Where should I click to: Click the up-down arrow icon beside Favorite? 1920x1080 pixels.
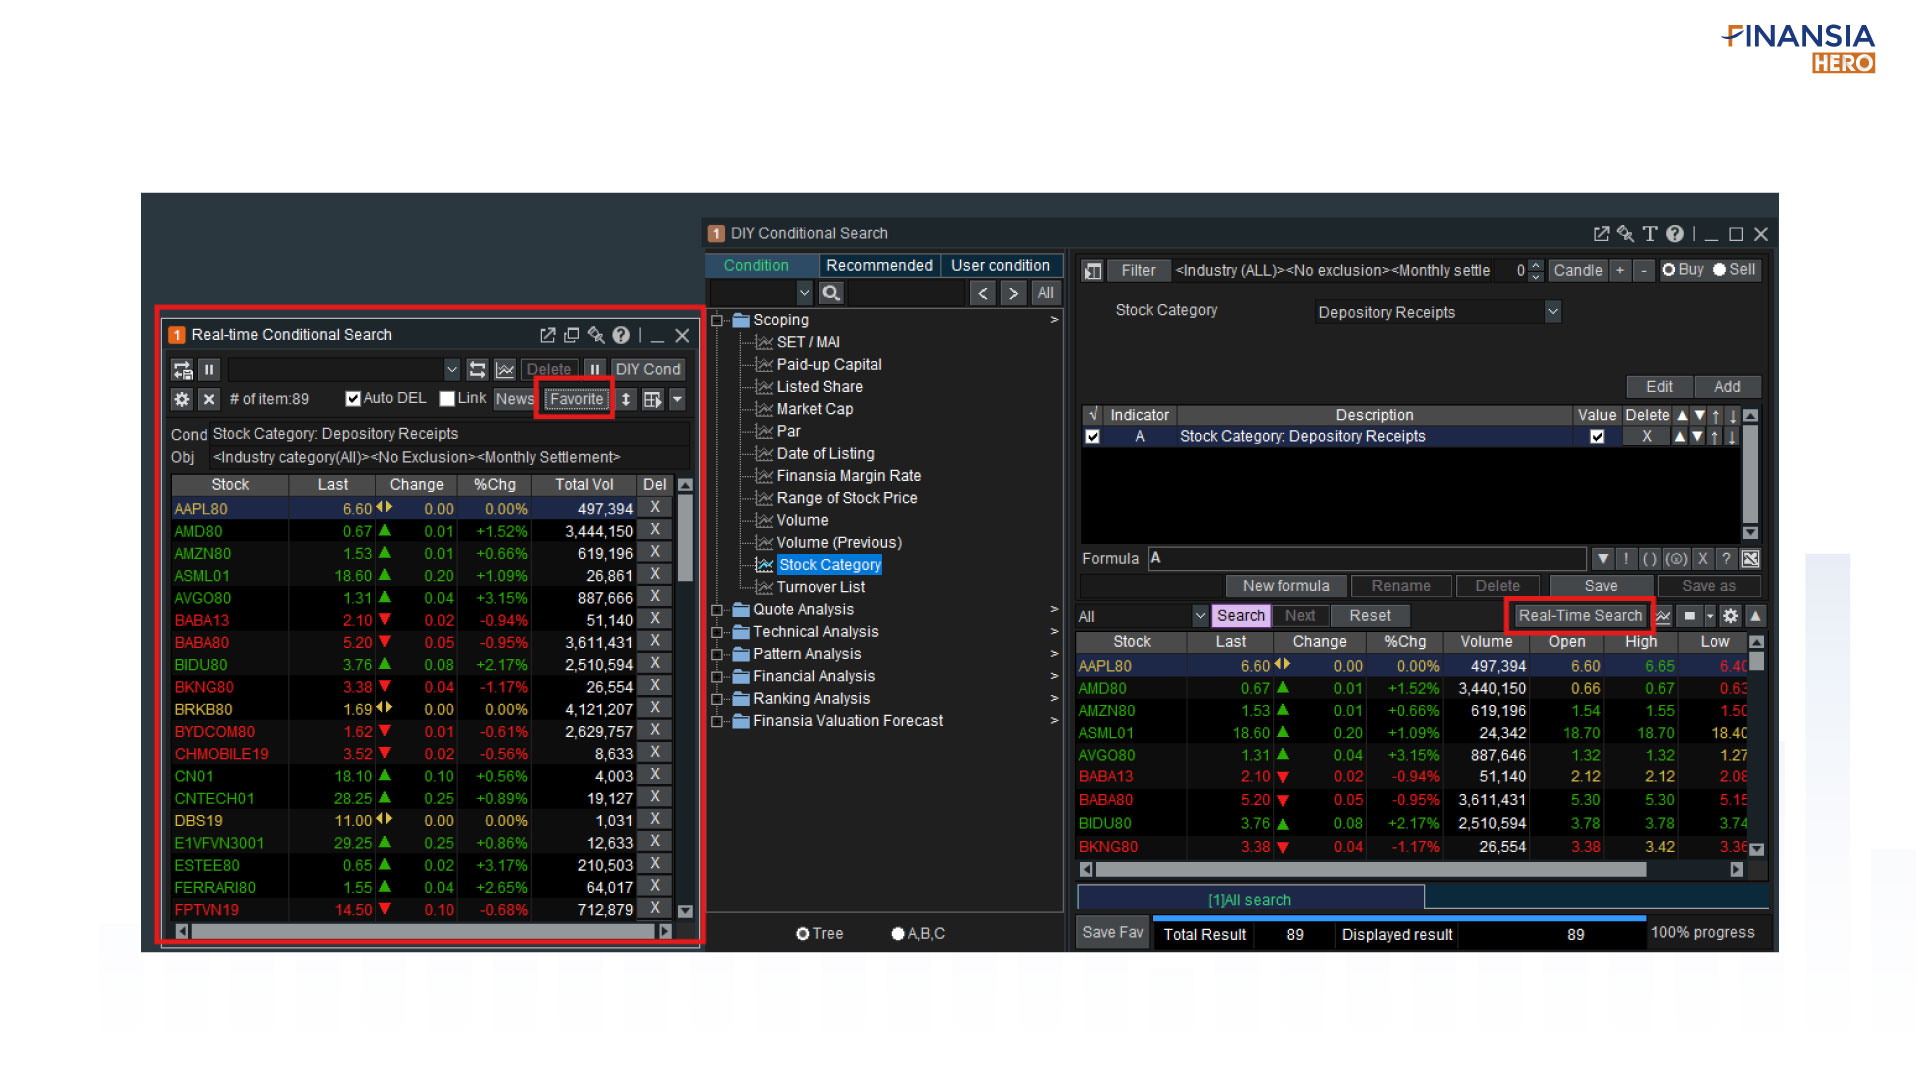point(626,399)
